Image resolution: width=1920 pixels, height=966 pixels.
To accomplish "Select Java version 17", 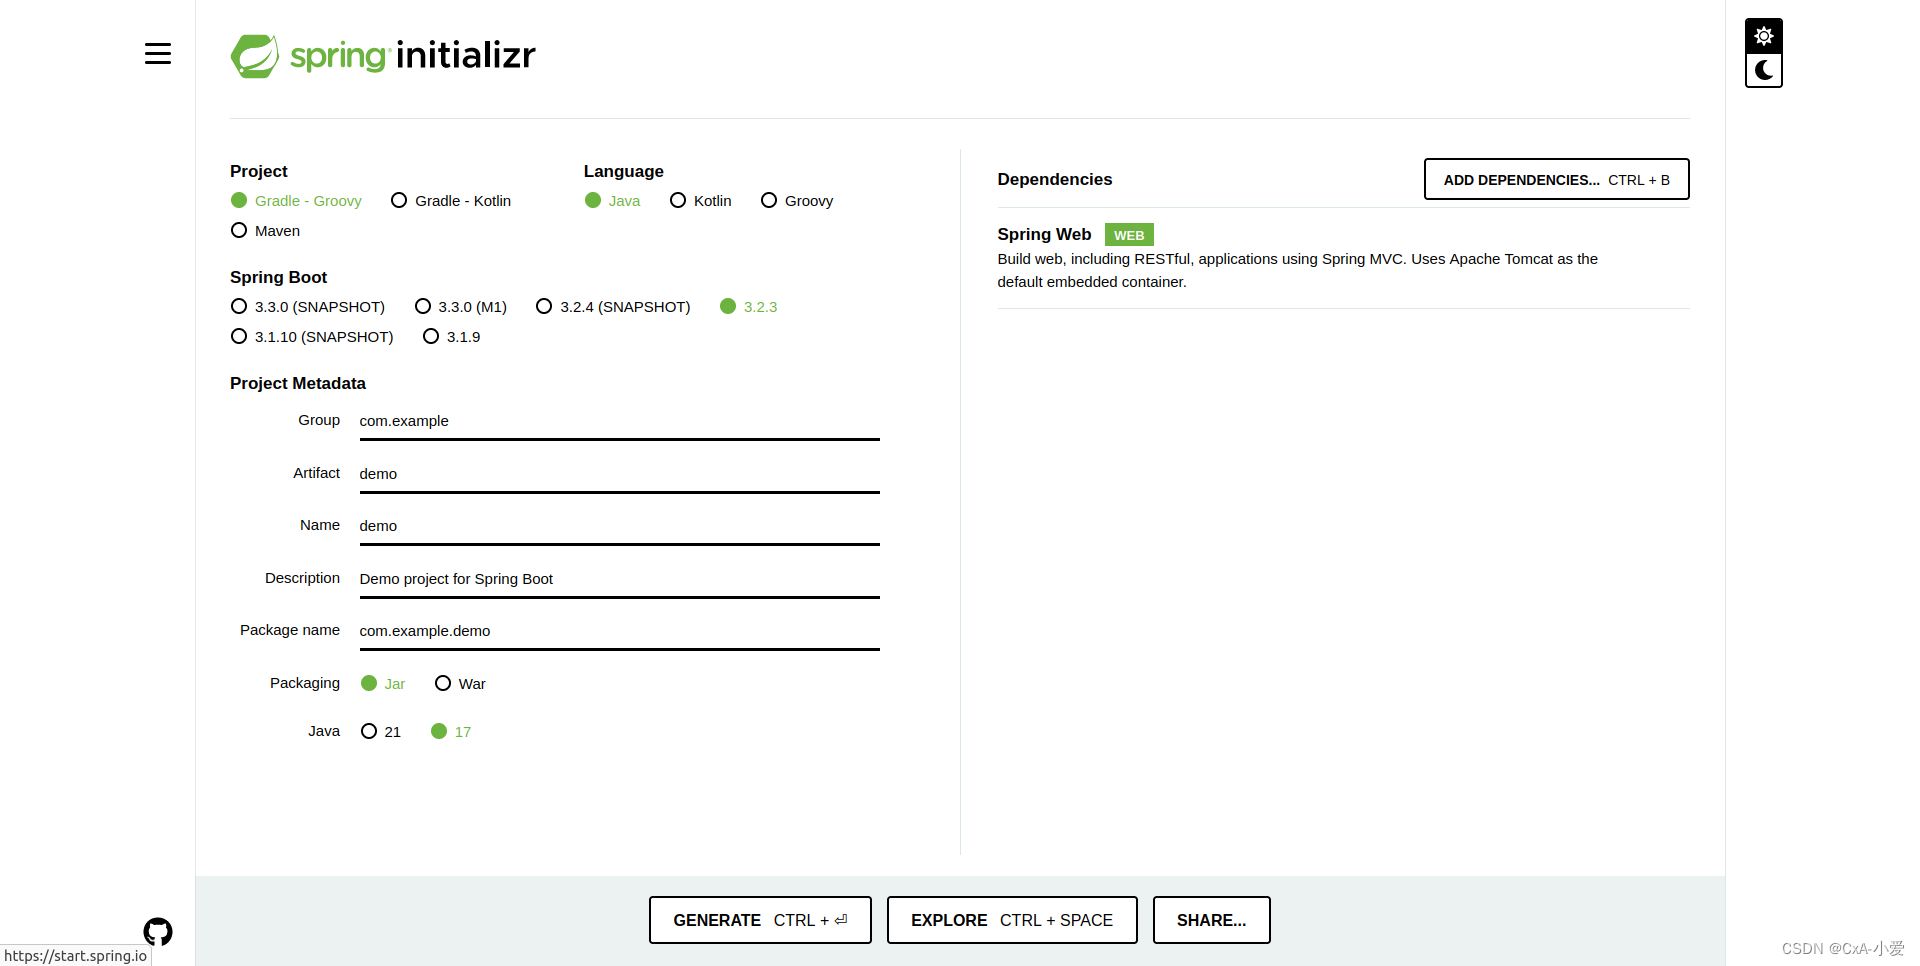I will pyautogui.click(x=451, y=732).
